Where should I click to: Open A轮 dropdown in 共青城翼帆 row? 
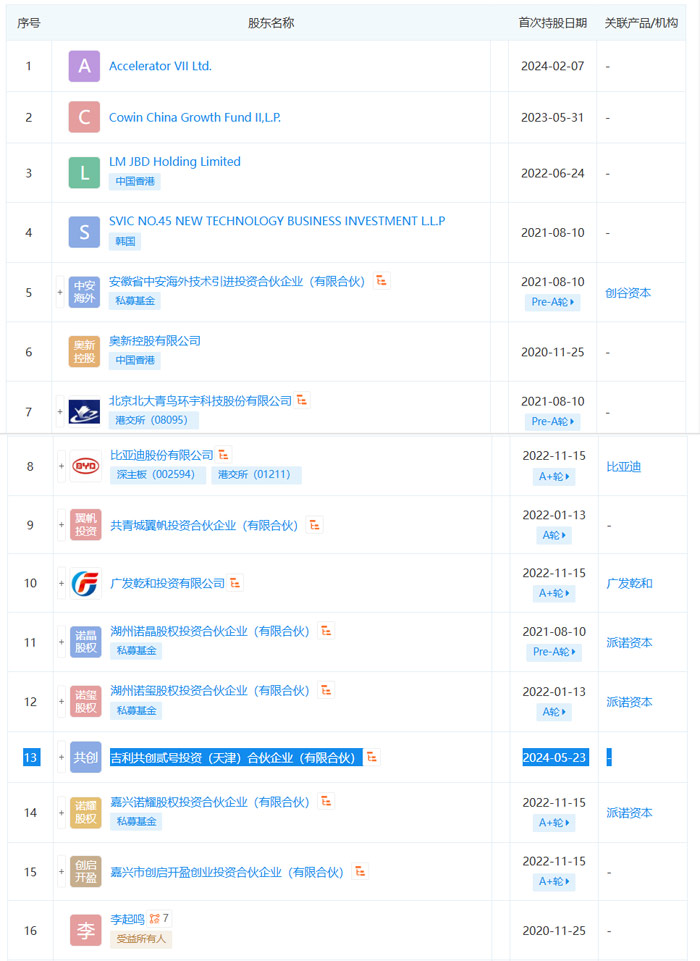pos(554,535)
